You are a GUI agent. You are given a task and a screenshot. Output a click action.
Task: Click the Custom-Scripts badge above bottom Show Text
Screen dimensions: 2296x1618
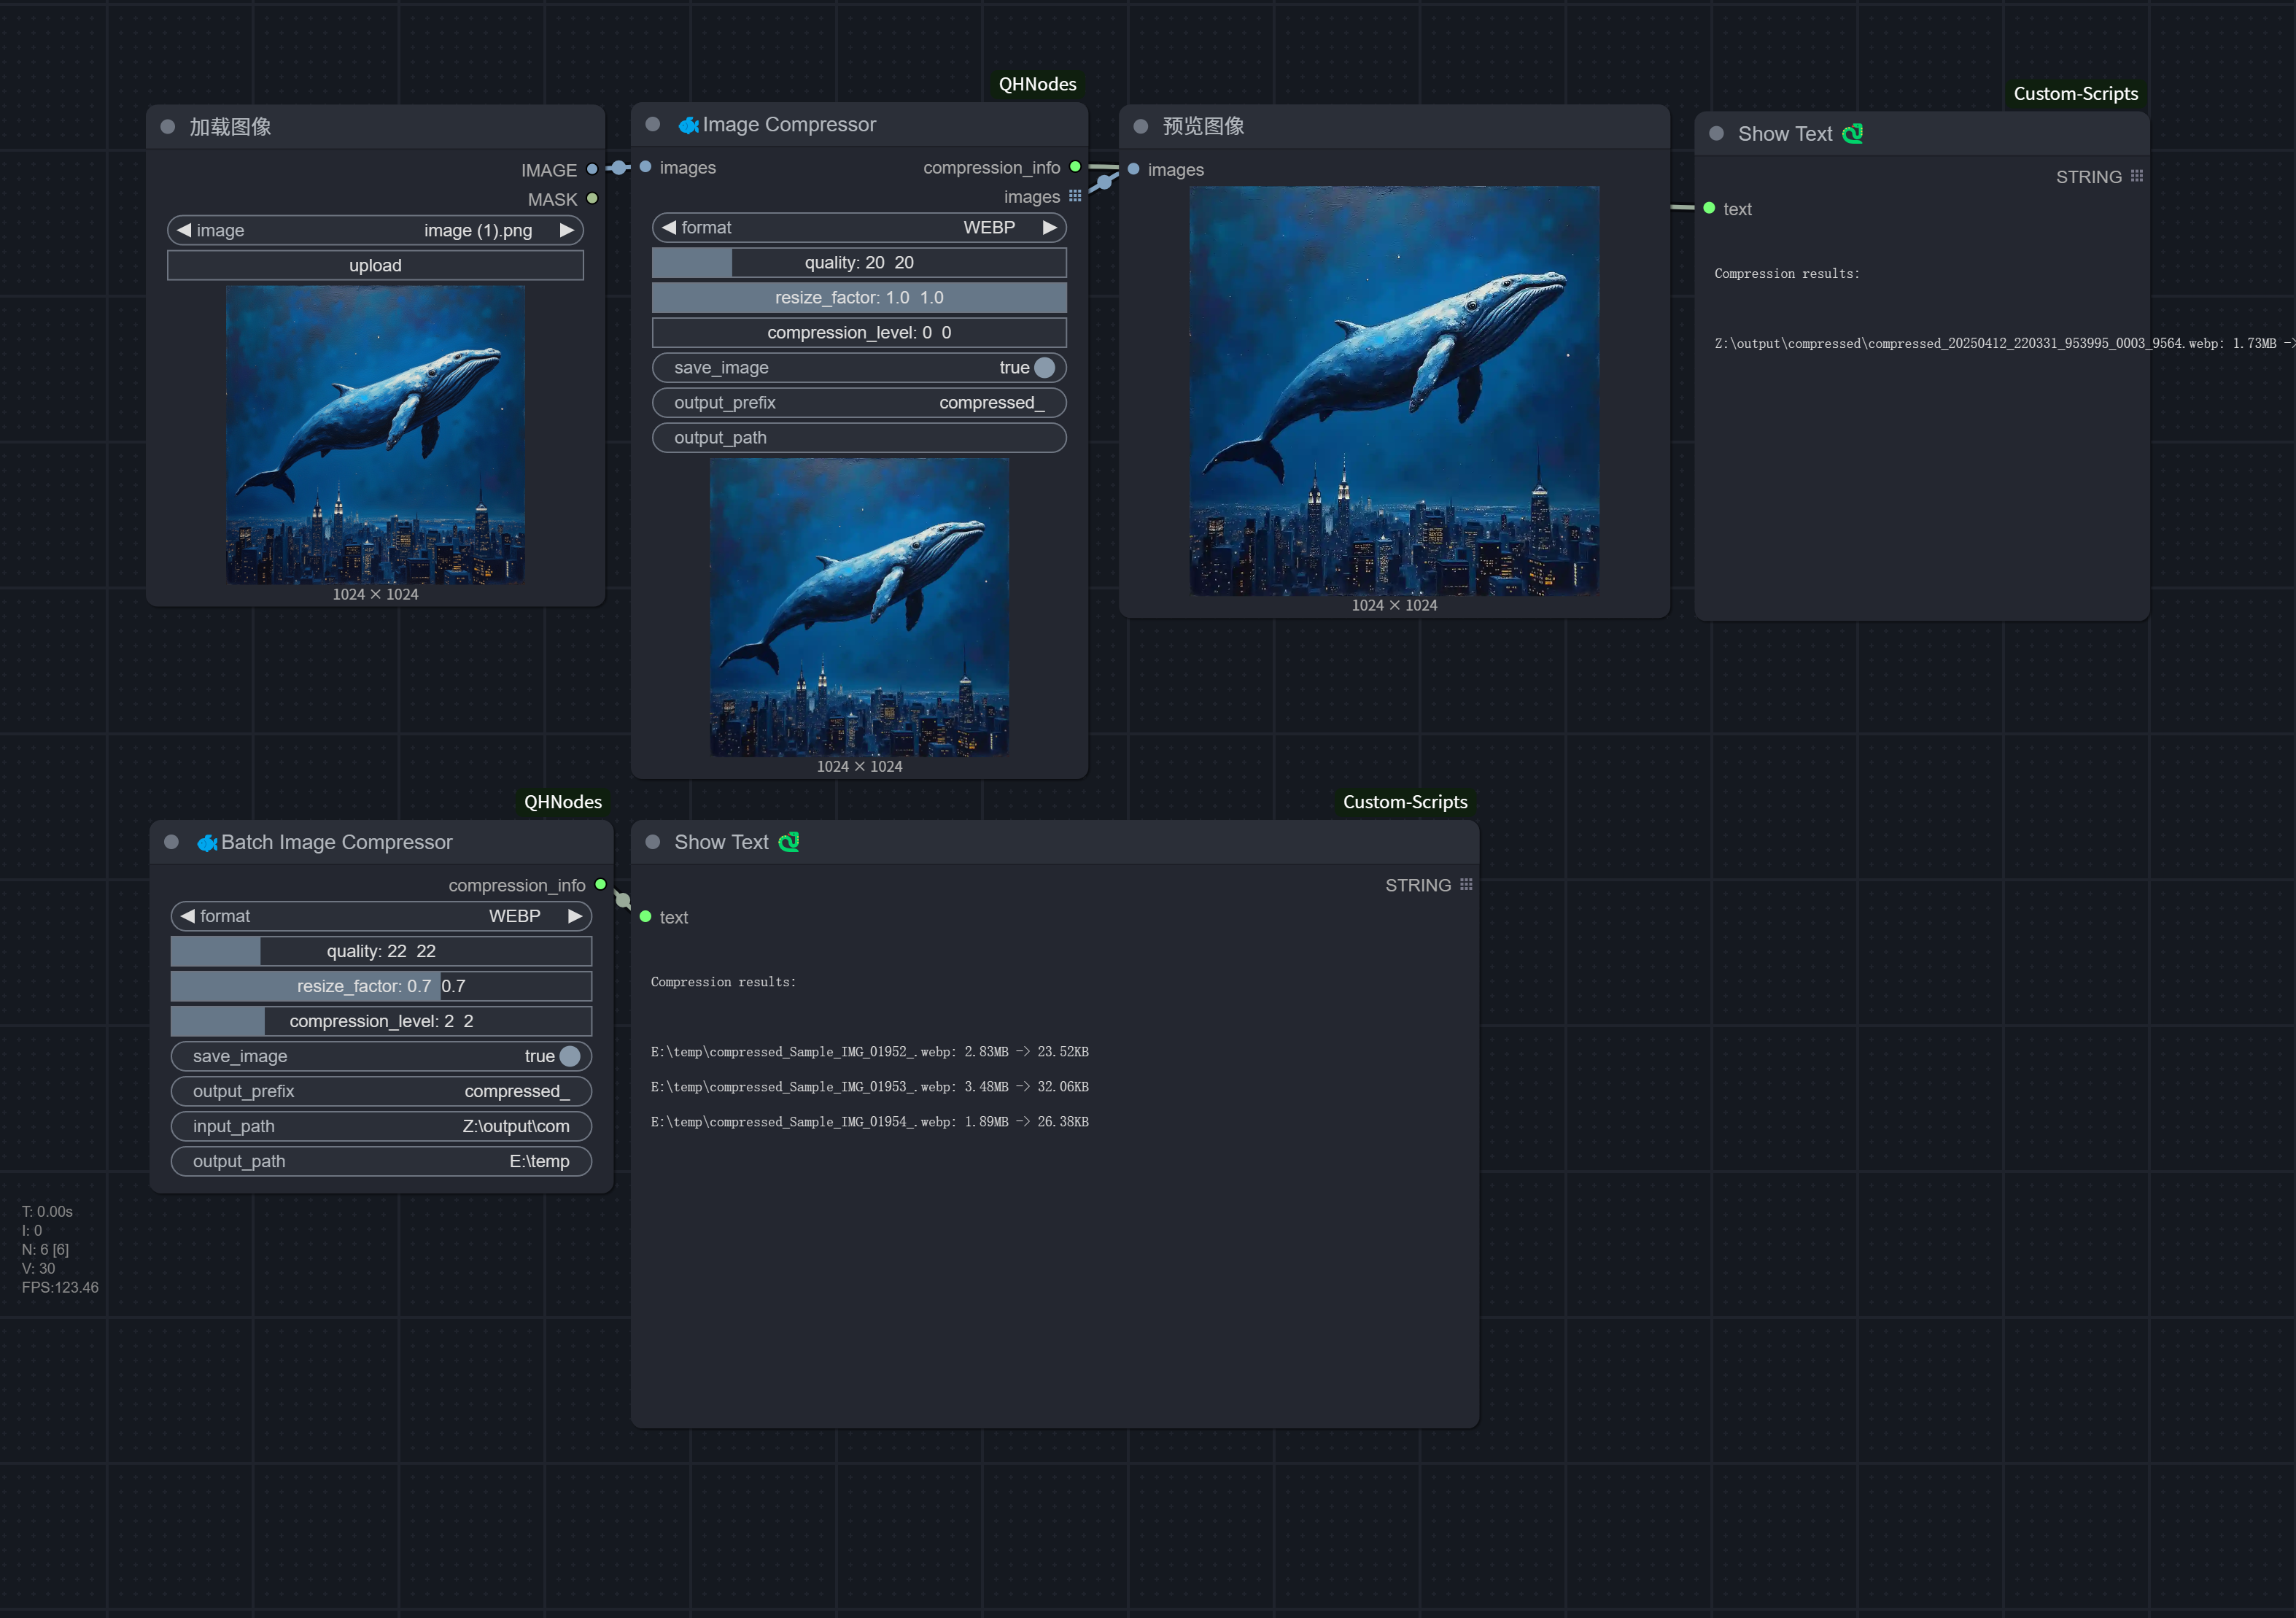pos(1405,802)
